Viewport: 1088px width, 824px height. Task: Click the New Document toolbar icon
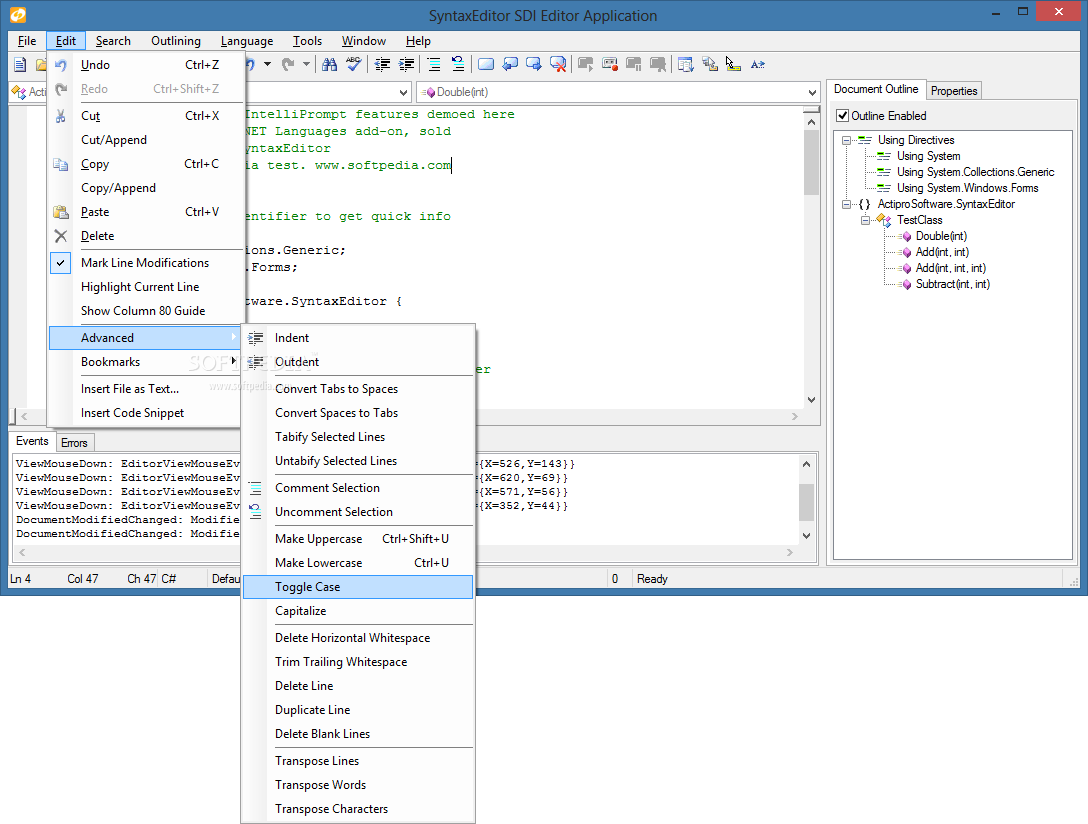20,65
